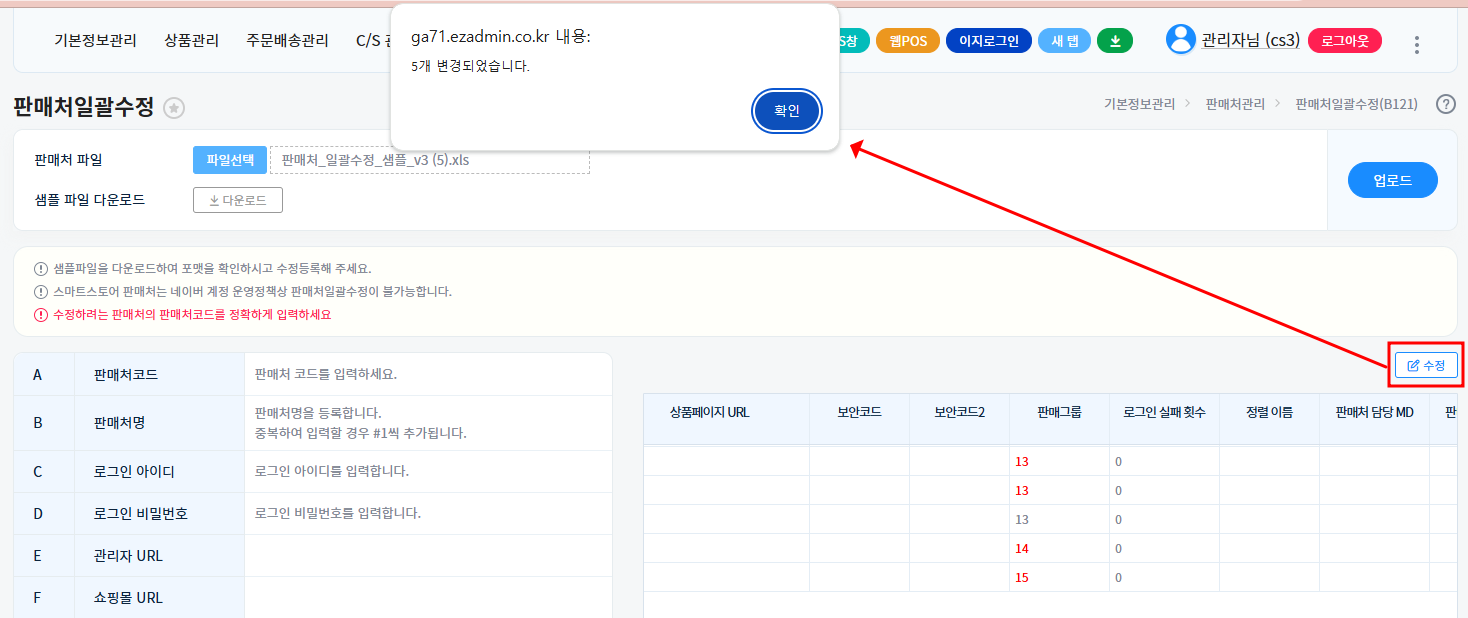Click the 파일선택 file chooser button
Screen dimensions: 1468x618
230,160
